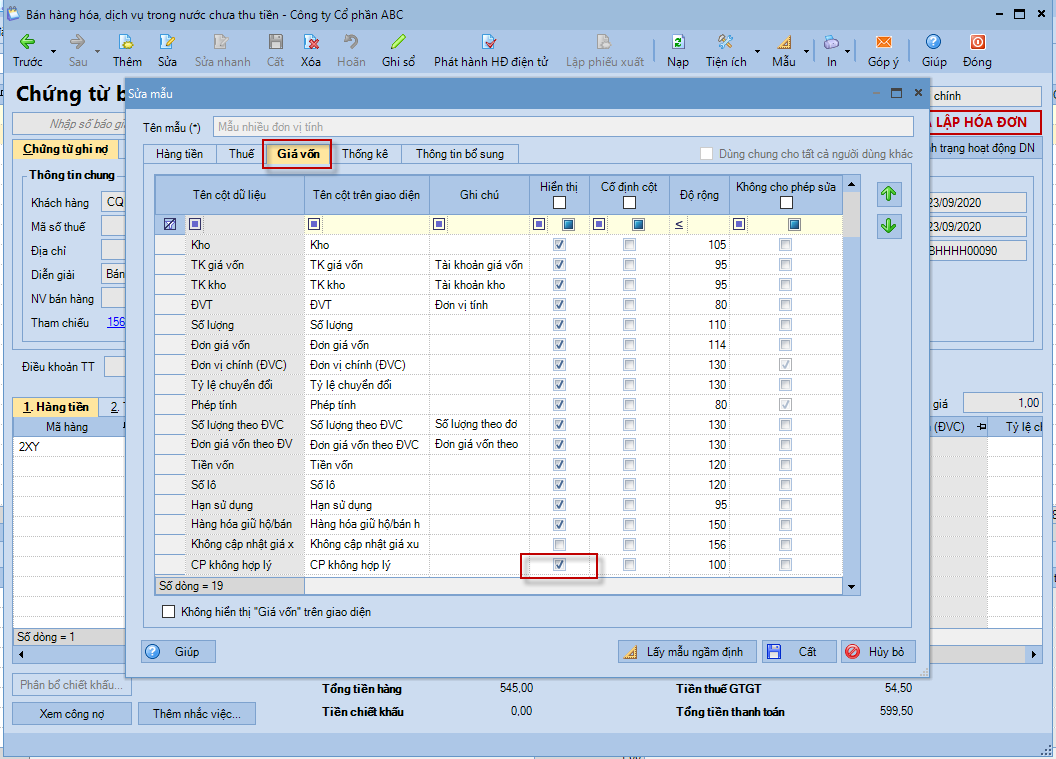Select Chứng từ ghi nợ tab in main window
Image resolution: width=1056 pixels, height=759 pixels.
click(65, 149)
